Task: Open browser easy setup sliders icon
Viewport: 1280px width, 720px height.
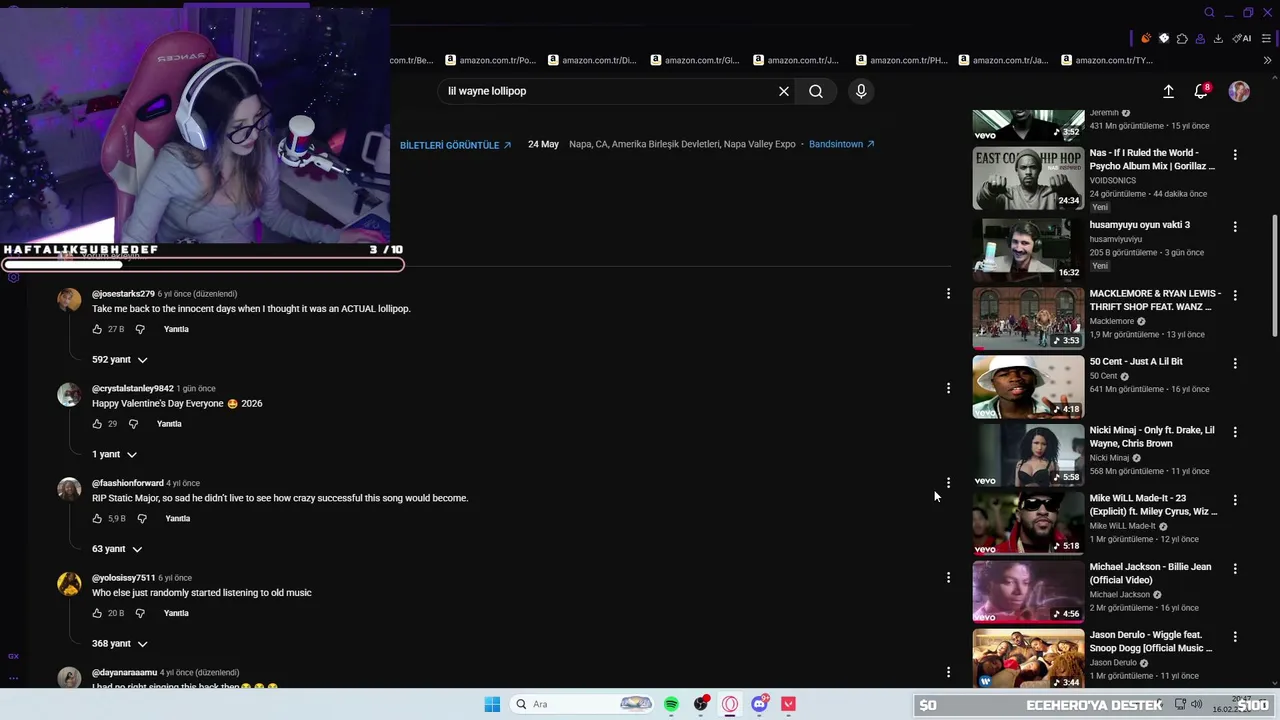Action: [1267, 38]
